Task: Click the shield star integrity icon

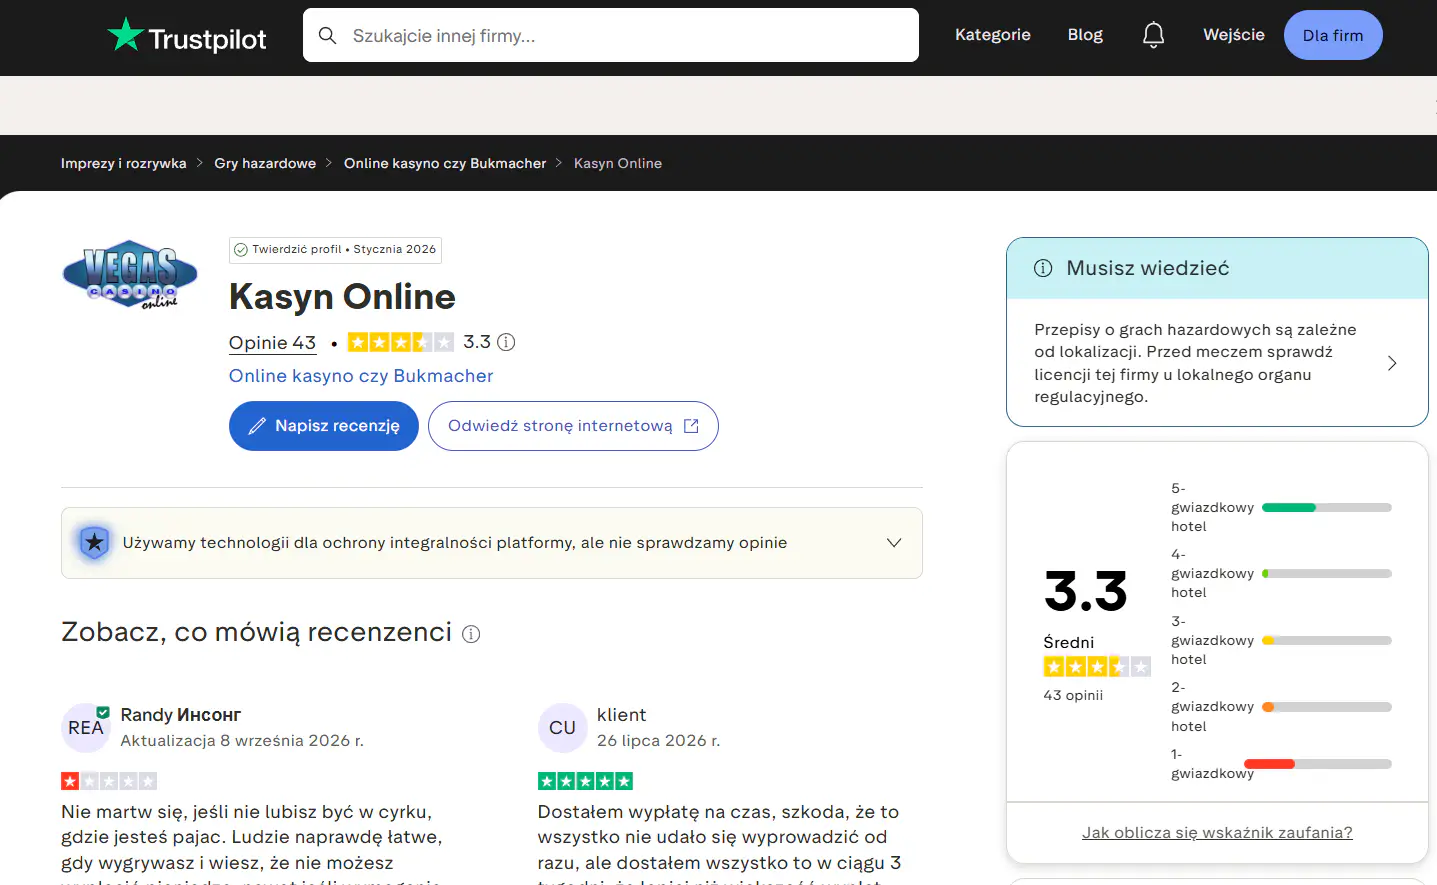Action: pos(94,543)
